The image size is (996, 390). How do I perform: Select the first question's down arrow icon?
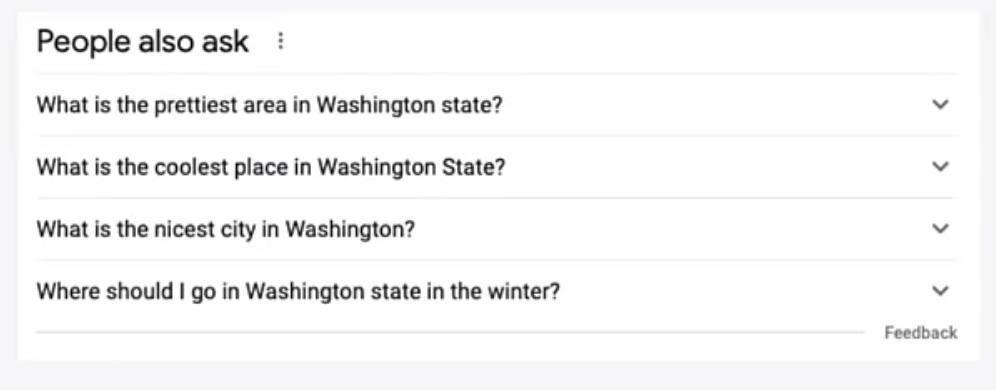pyautogui.click(x=939, y=104)
